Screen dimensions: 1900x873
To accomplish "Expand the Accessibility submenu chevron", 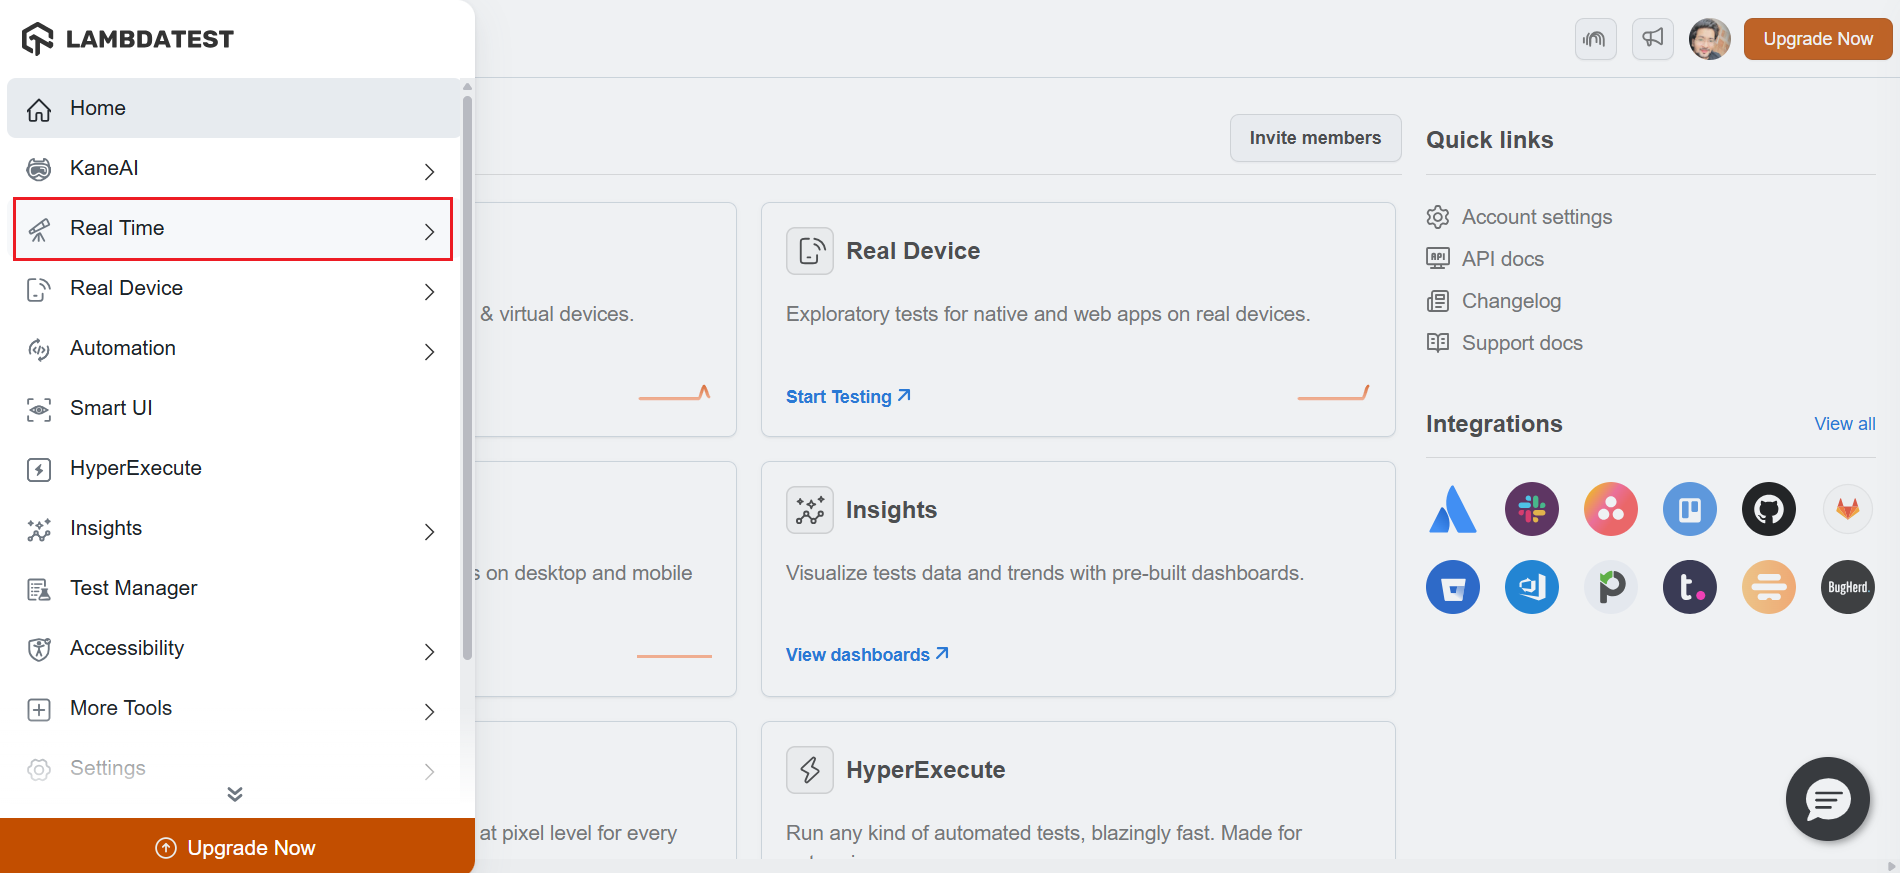I will 429,651.
